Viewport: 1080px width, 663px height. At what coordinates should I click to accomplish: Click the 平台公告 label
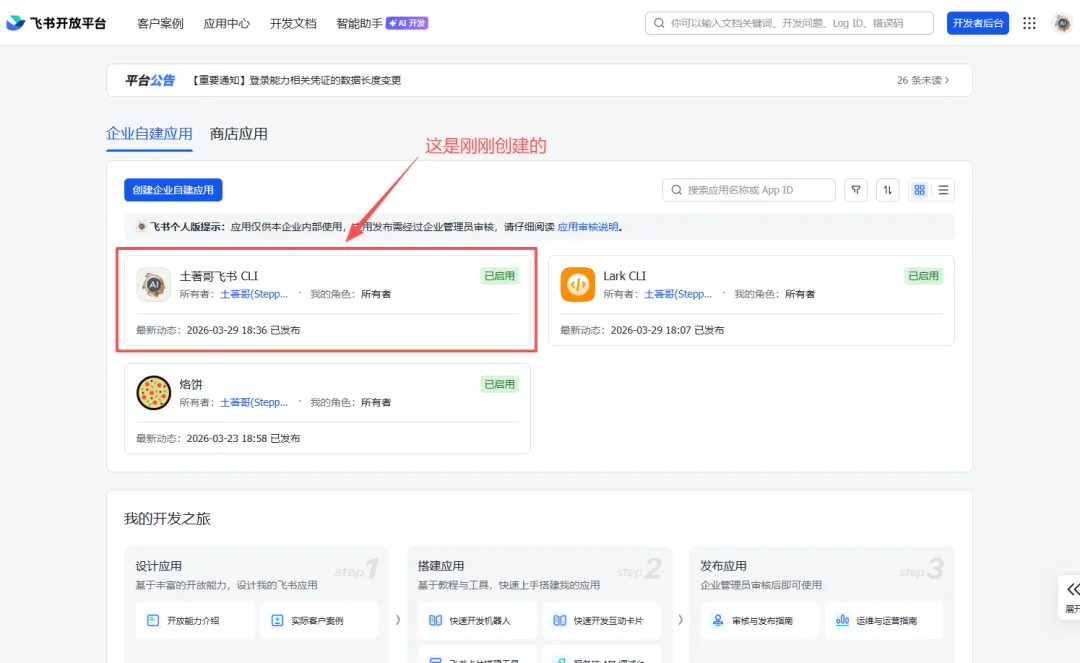coord(149,81)
